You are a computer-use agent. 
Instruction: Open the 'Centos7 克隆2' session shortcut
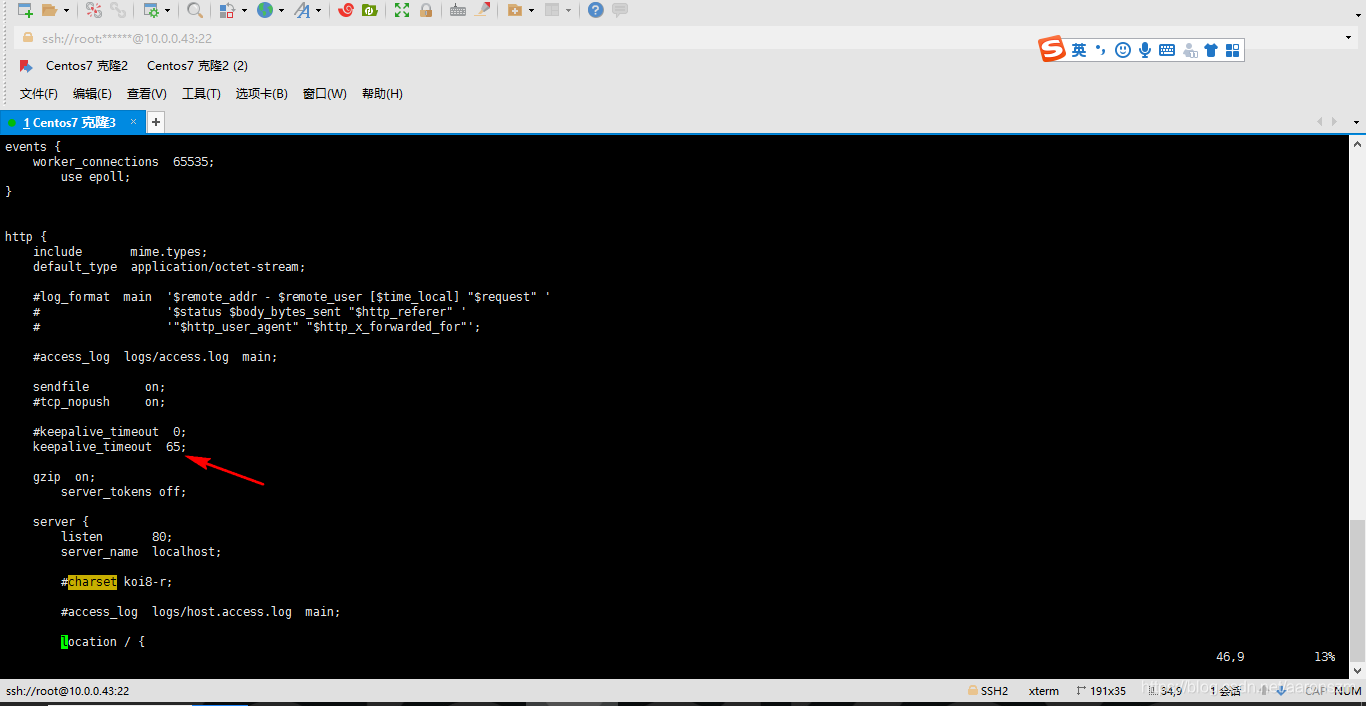(x=87, y=66)
